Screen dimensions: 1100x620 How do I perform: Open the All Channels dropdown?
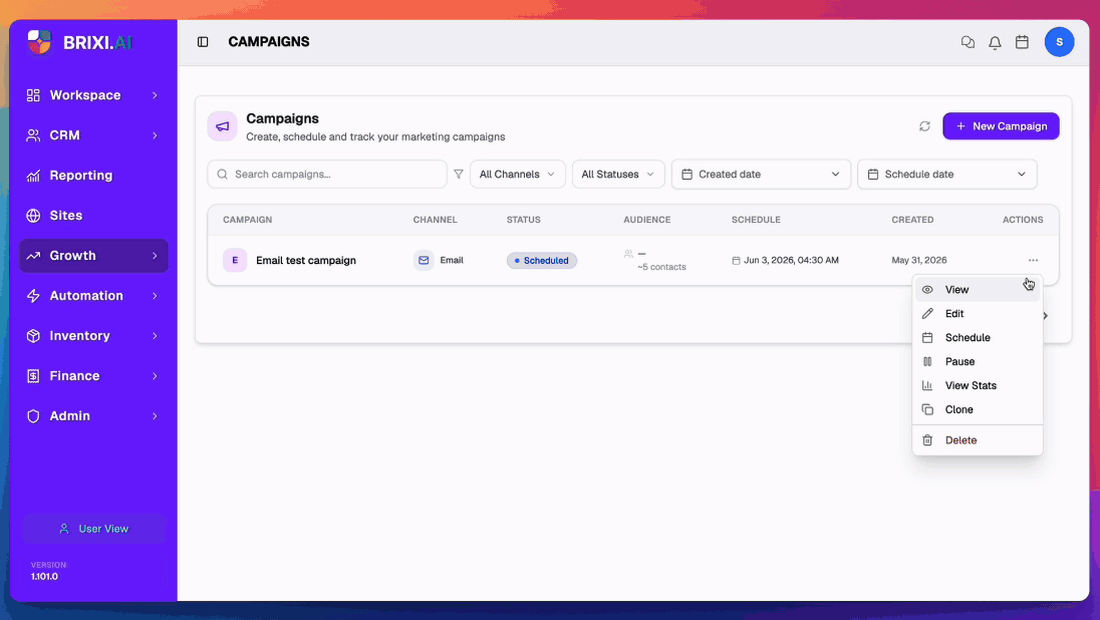518,174
